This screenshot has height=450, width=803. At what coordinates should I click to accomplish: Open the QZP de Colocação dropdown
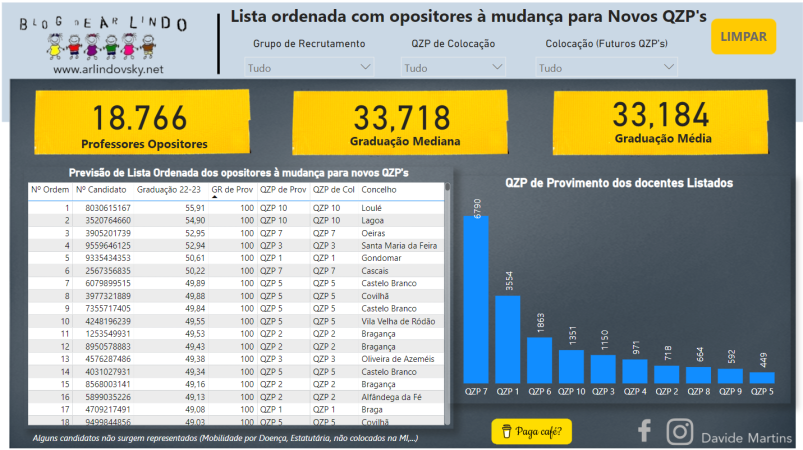(454, 68)
